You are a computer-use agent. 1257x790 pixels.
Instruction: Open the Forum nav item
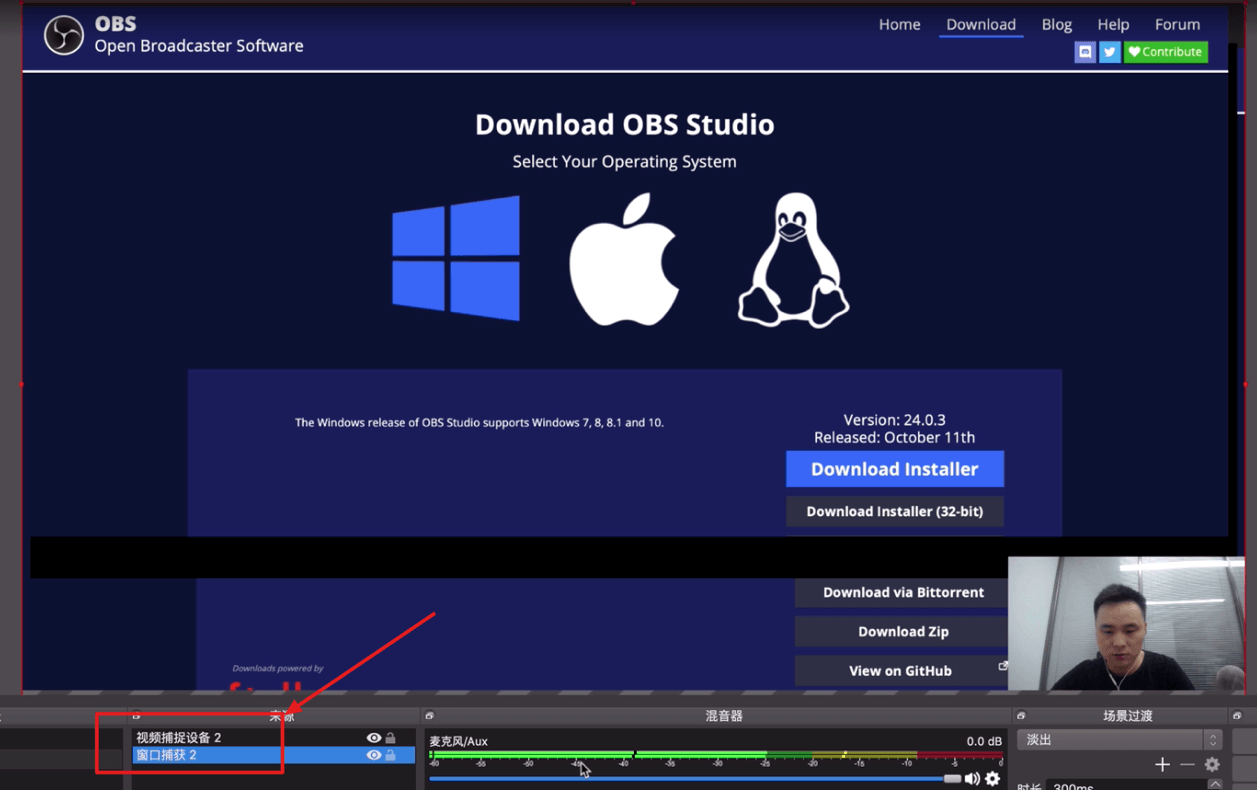pyautogui.click(x=1177, y=25)
